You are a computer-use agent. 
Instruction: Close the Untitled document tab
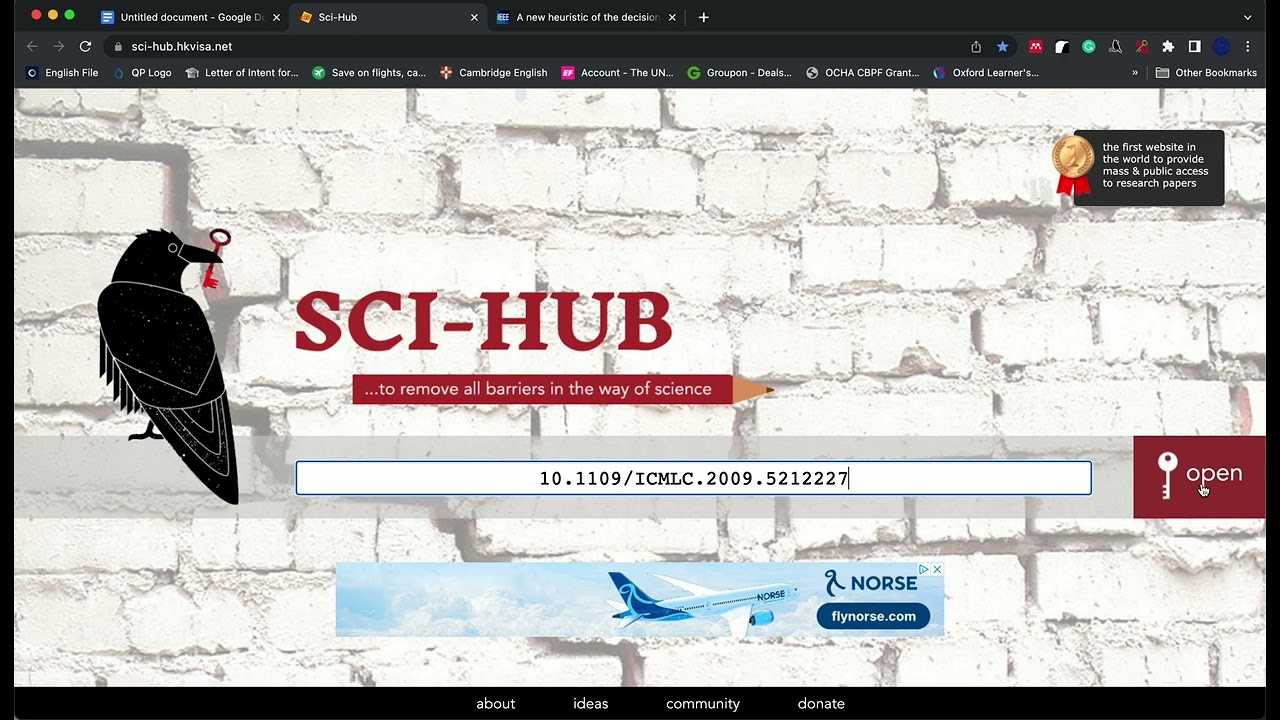[277, 17]
